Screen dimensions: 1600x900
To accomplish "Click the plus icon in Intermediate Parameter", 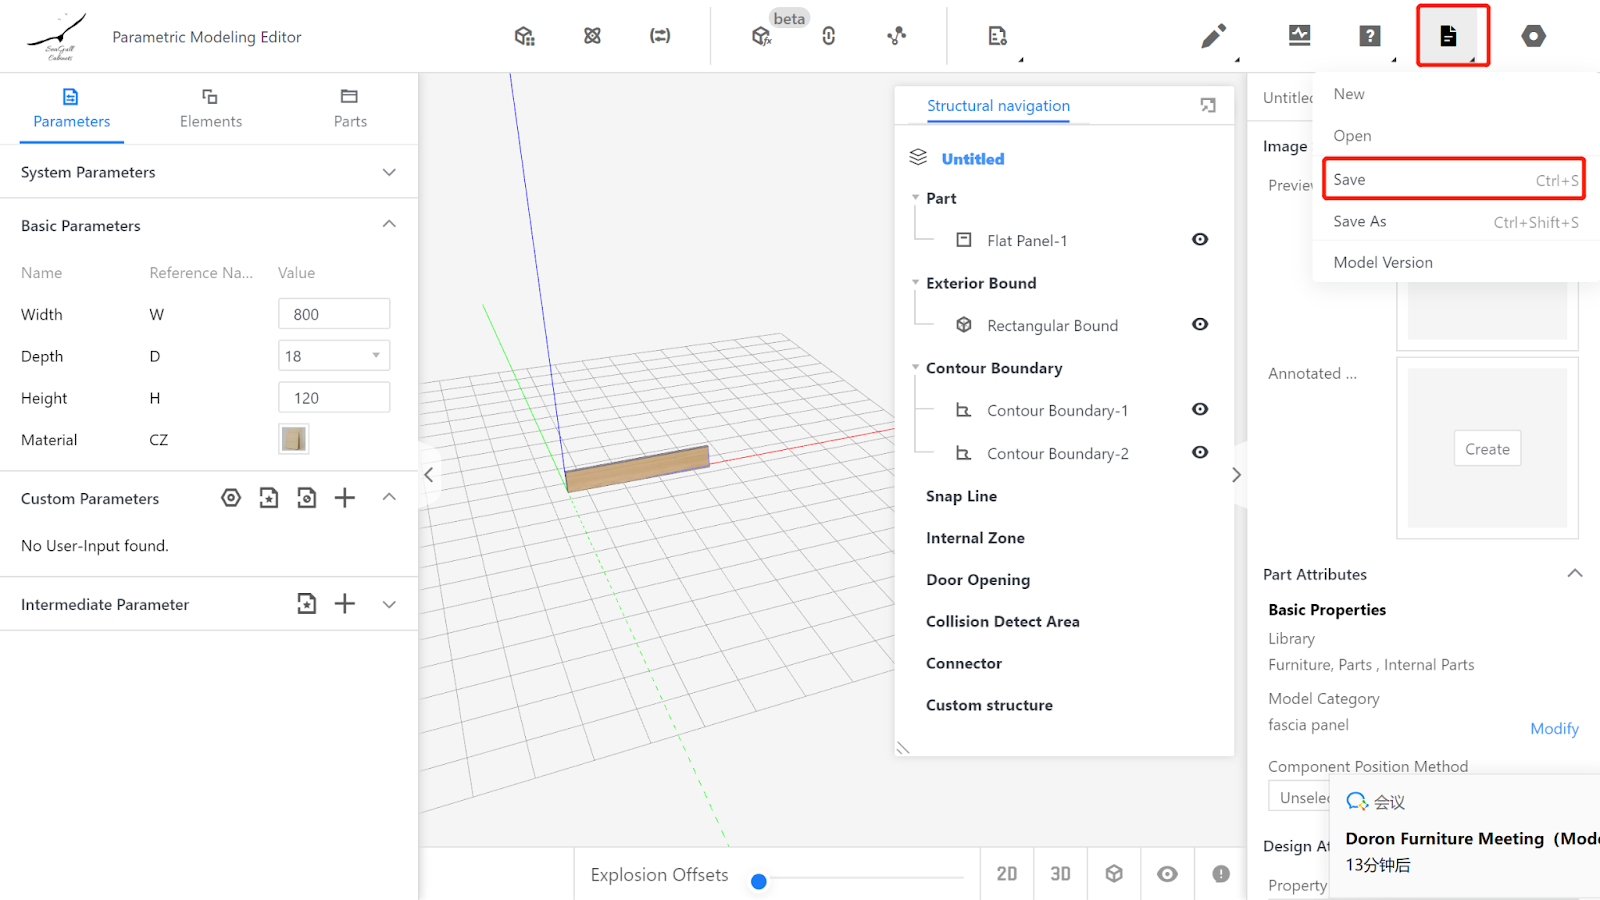I will pyautogui.click(x=345, y=604).
